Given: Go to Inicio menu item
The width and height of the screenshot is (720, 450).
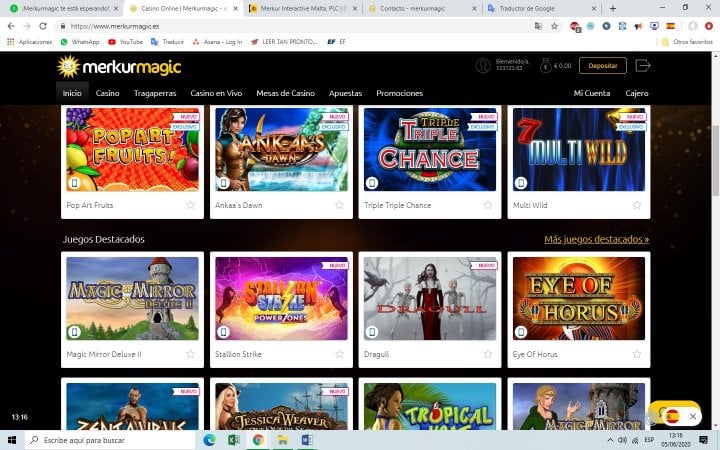Looking at the screenshot, I should pos(72,93).
